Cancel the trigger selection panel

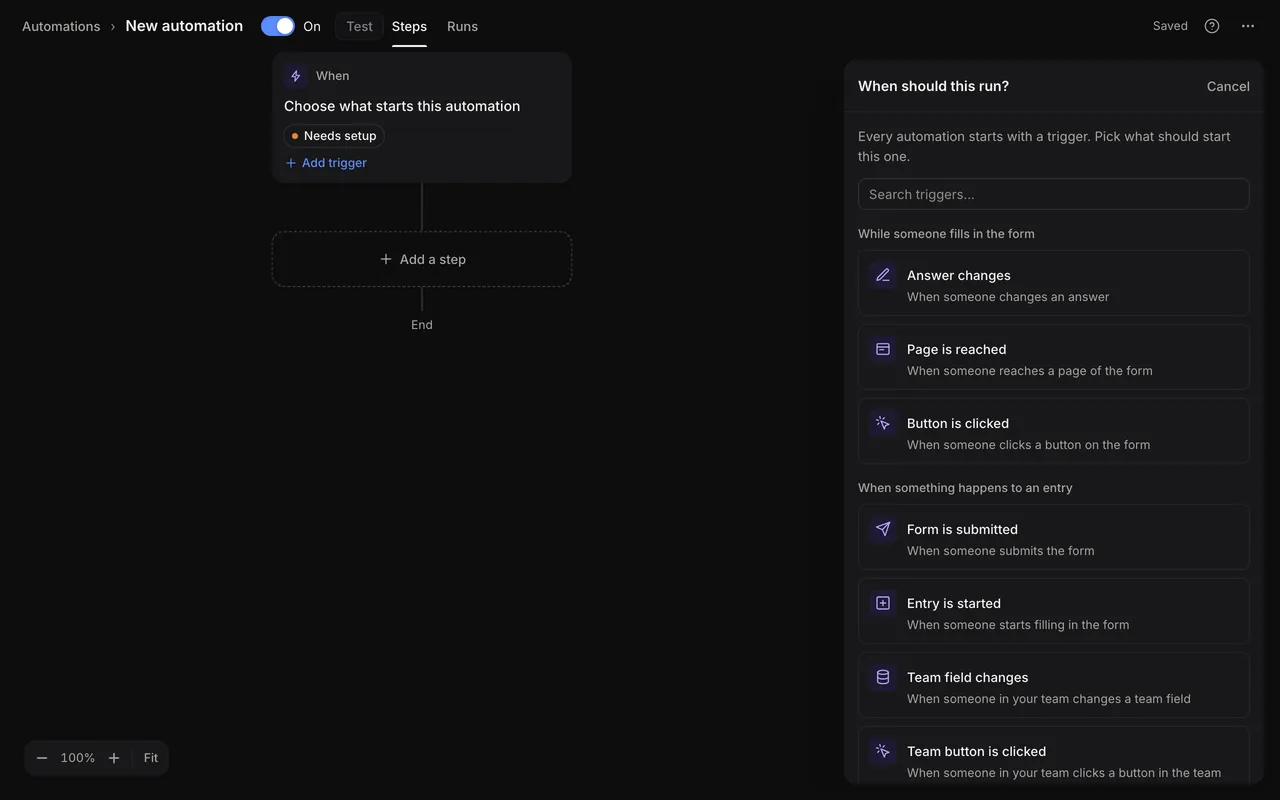click(1228, 86)
